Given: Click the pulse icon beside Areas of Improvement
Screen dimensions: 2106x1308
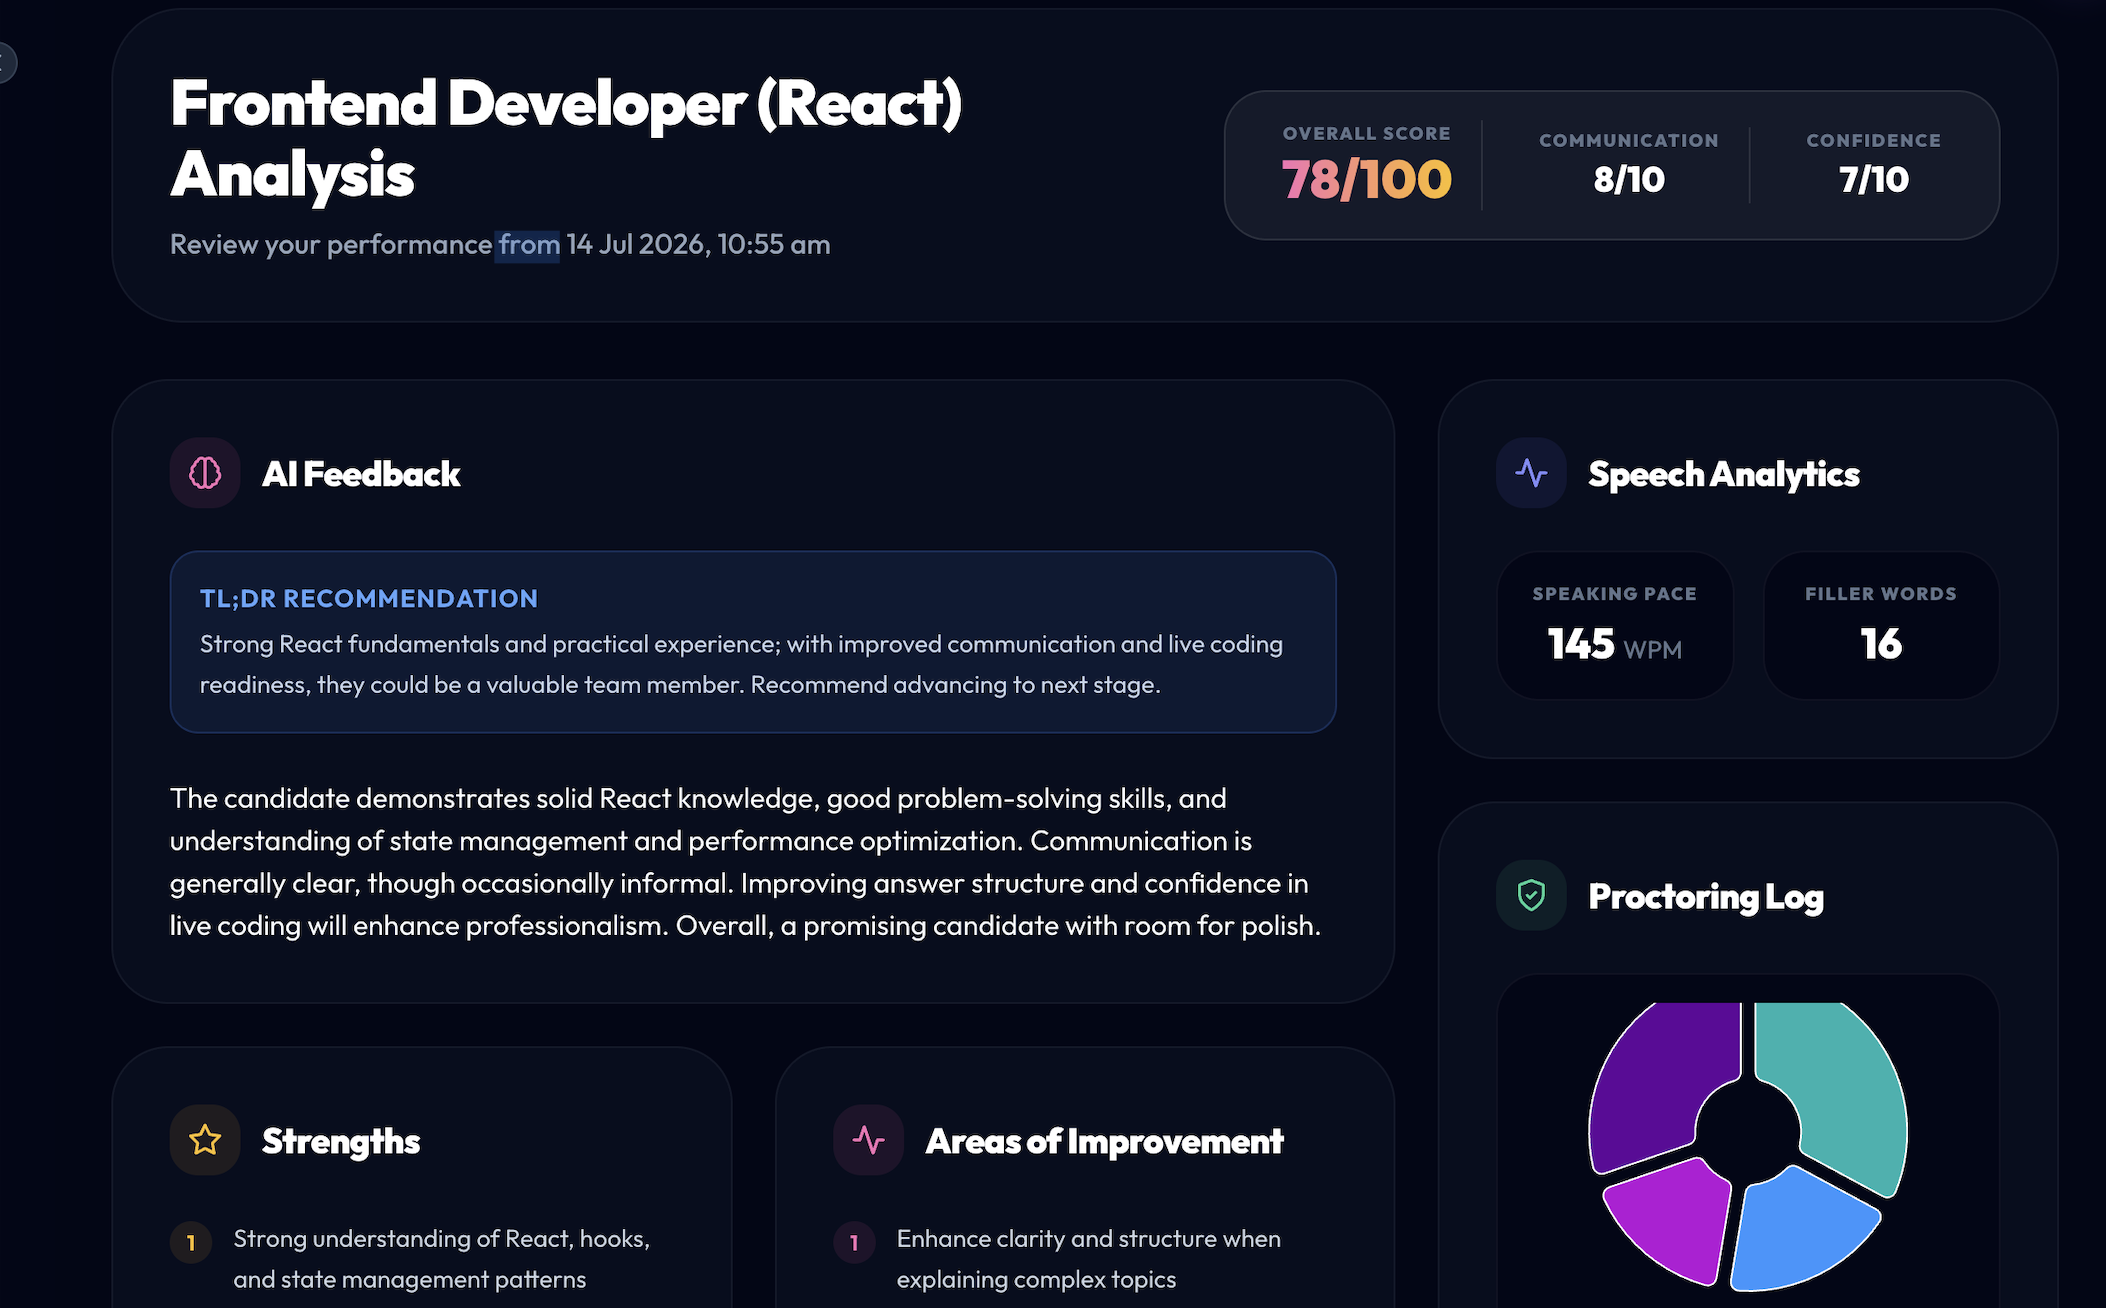Looking at the screenshot, I should (x=868, y=1140).
